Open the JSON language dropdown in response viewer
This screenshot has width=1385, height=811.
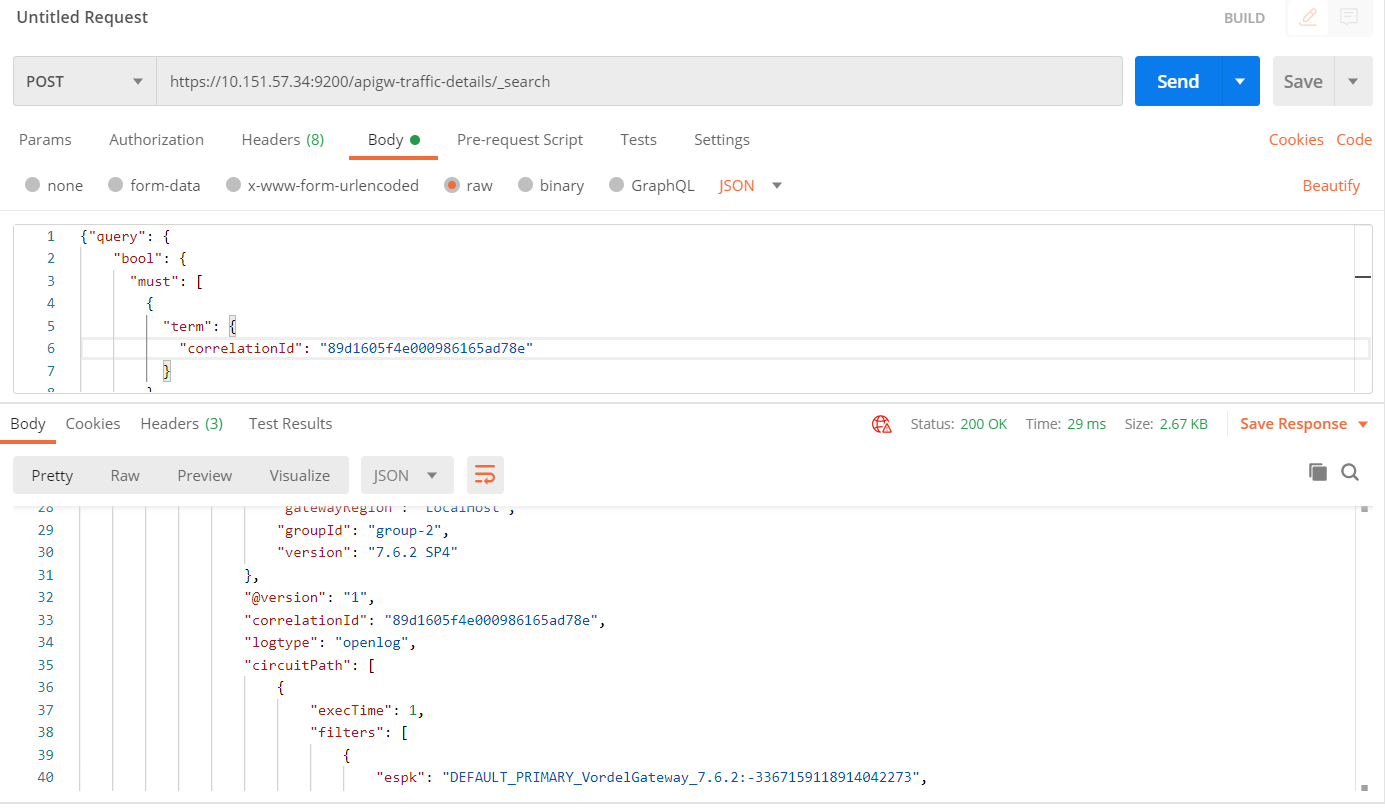coord(406,475)
